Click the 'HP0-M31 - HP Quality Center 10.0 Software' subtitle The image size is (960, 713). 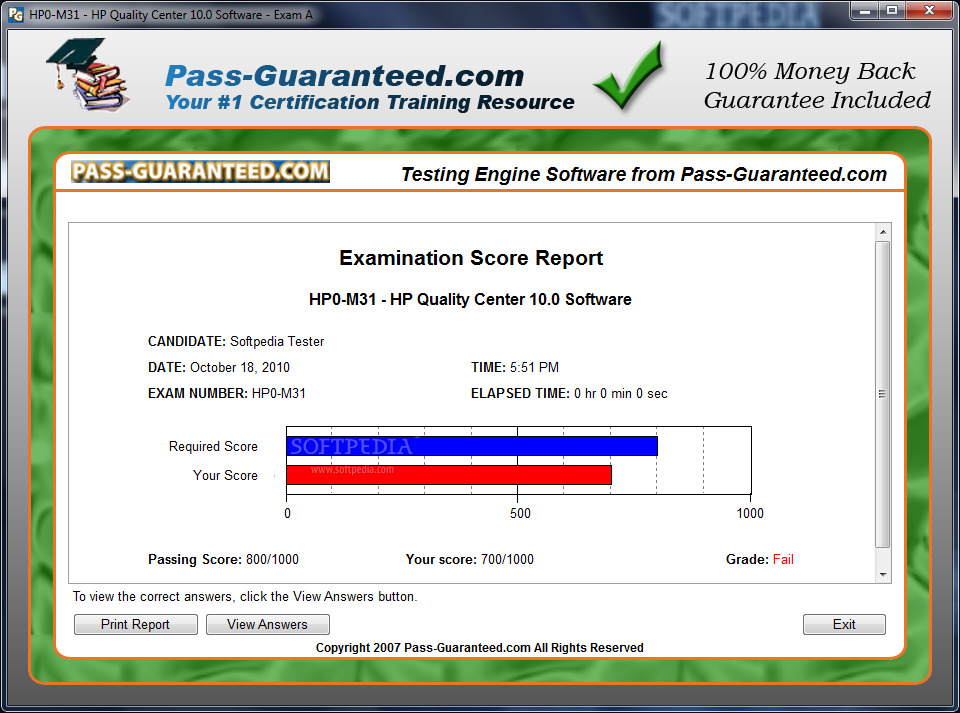pos(470,299)
